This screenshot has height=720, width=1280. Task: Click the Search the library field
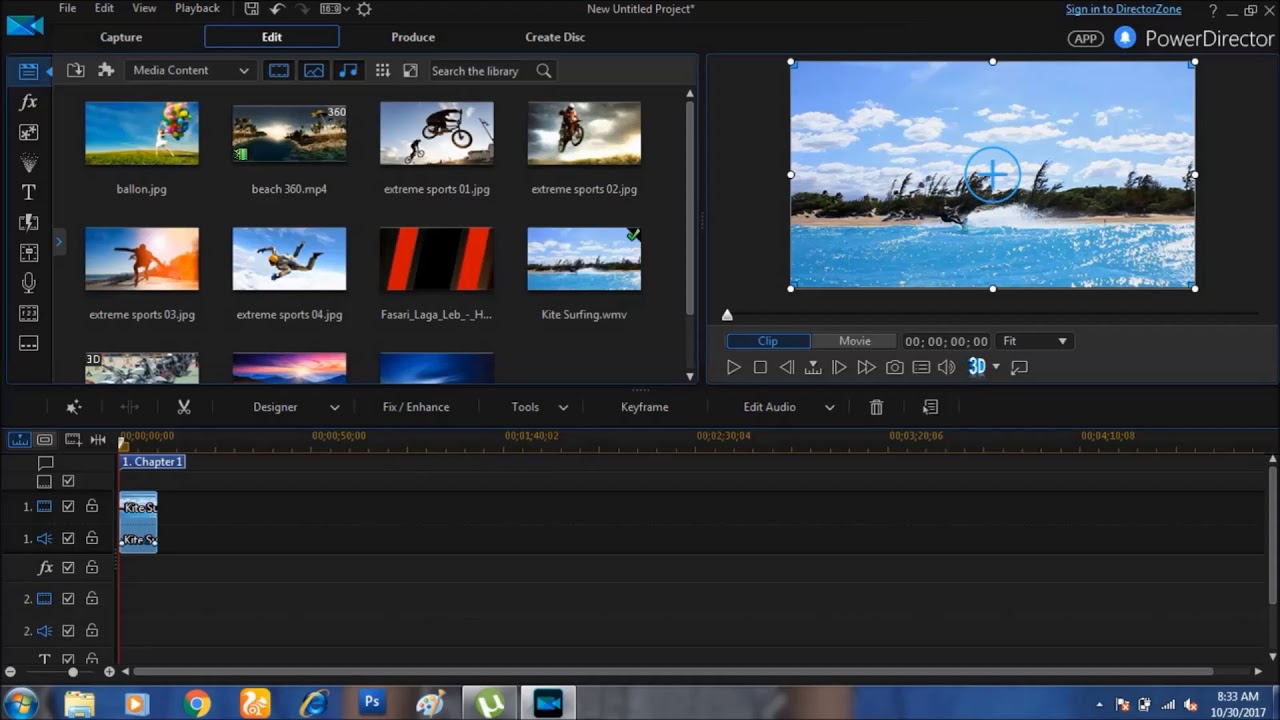[480, 71]
